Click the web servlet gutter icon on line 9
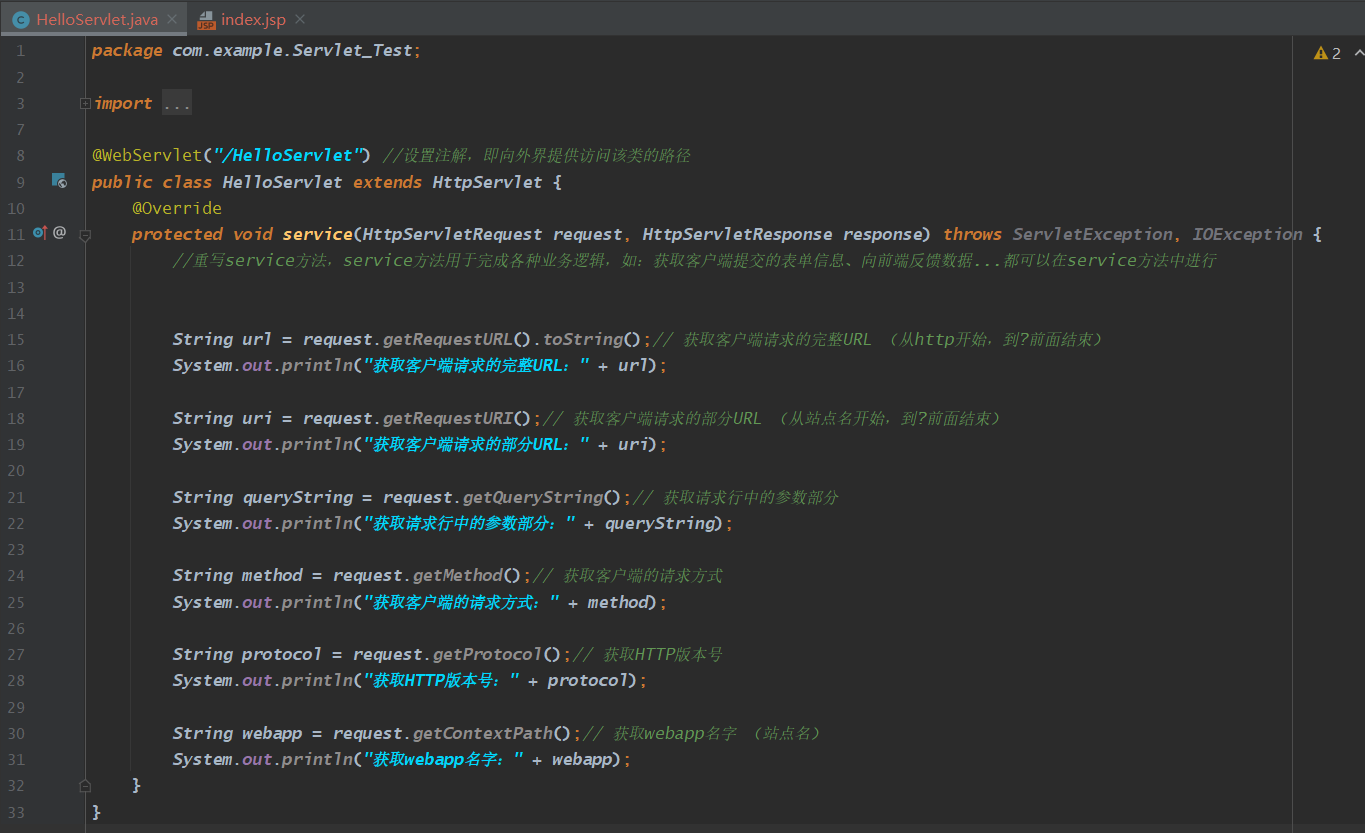This screenshot has height=833, width=1365. 59,181
